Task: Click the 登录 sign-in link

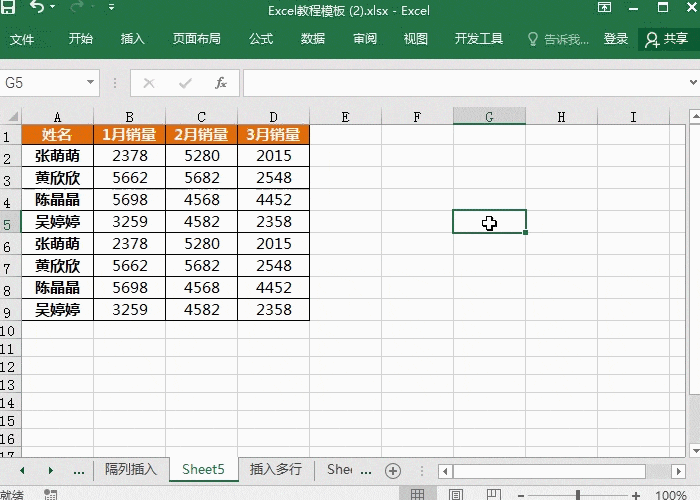Action: point(616,39)
